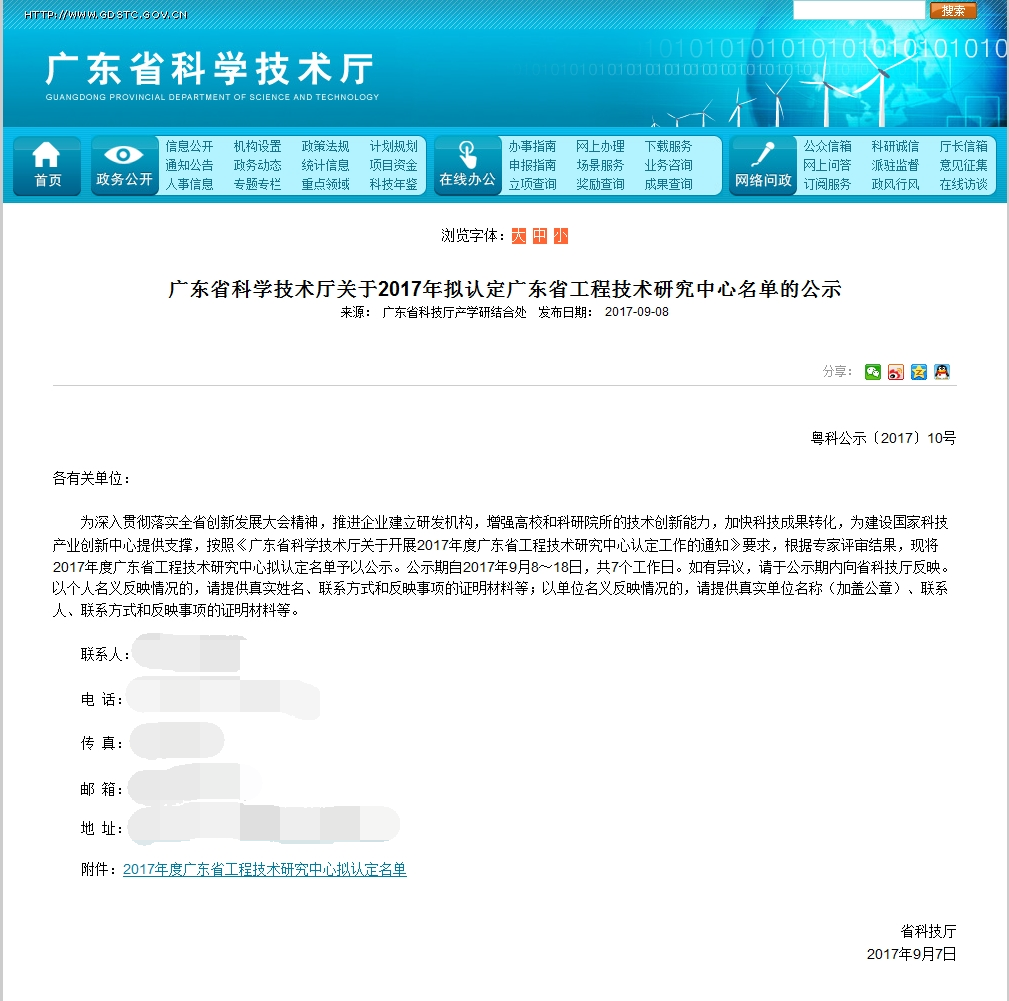Image resolution: width=1009 pixels, height=1001 pixels.
Task: Set browsing font size to medium (中)
Action: point(540,236)
